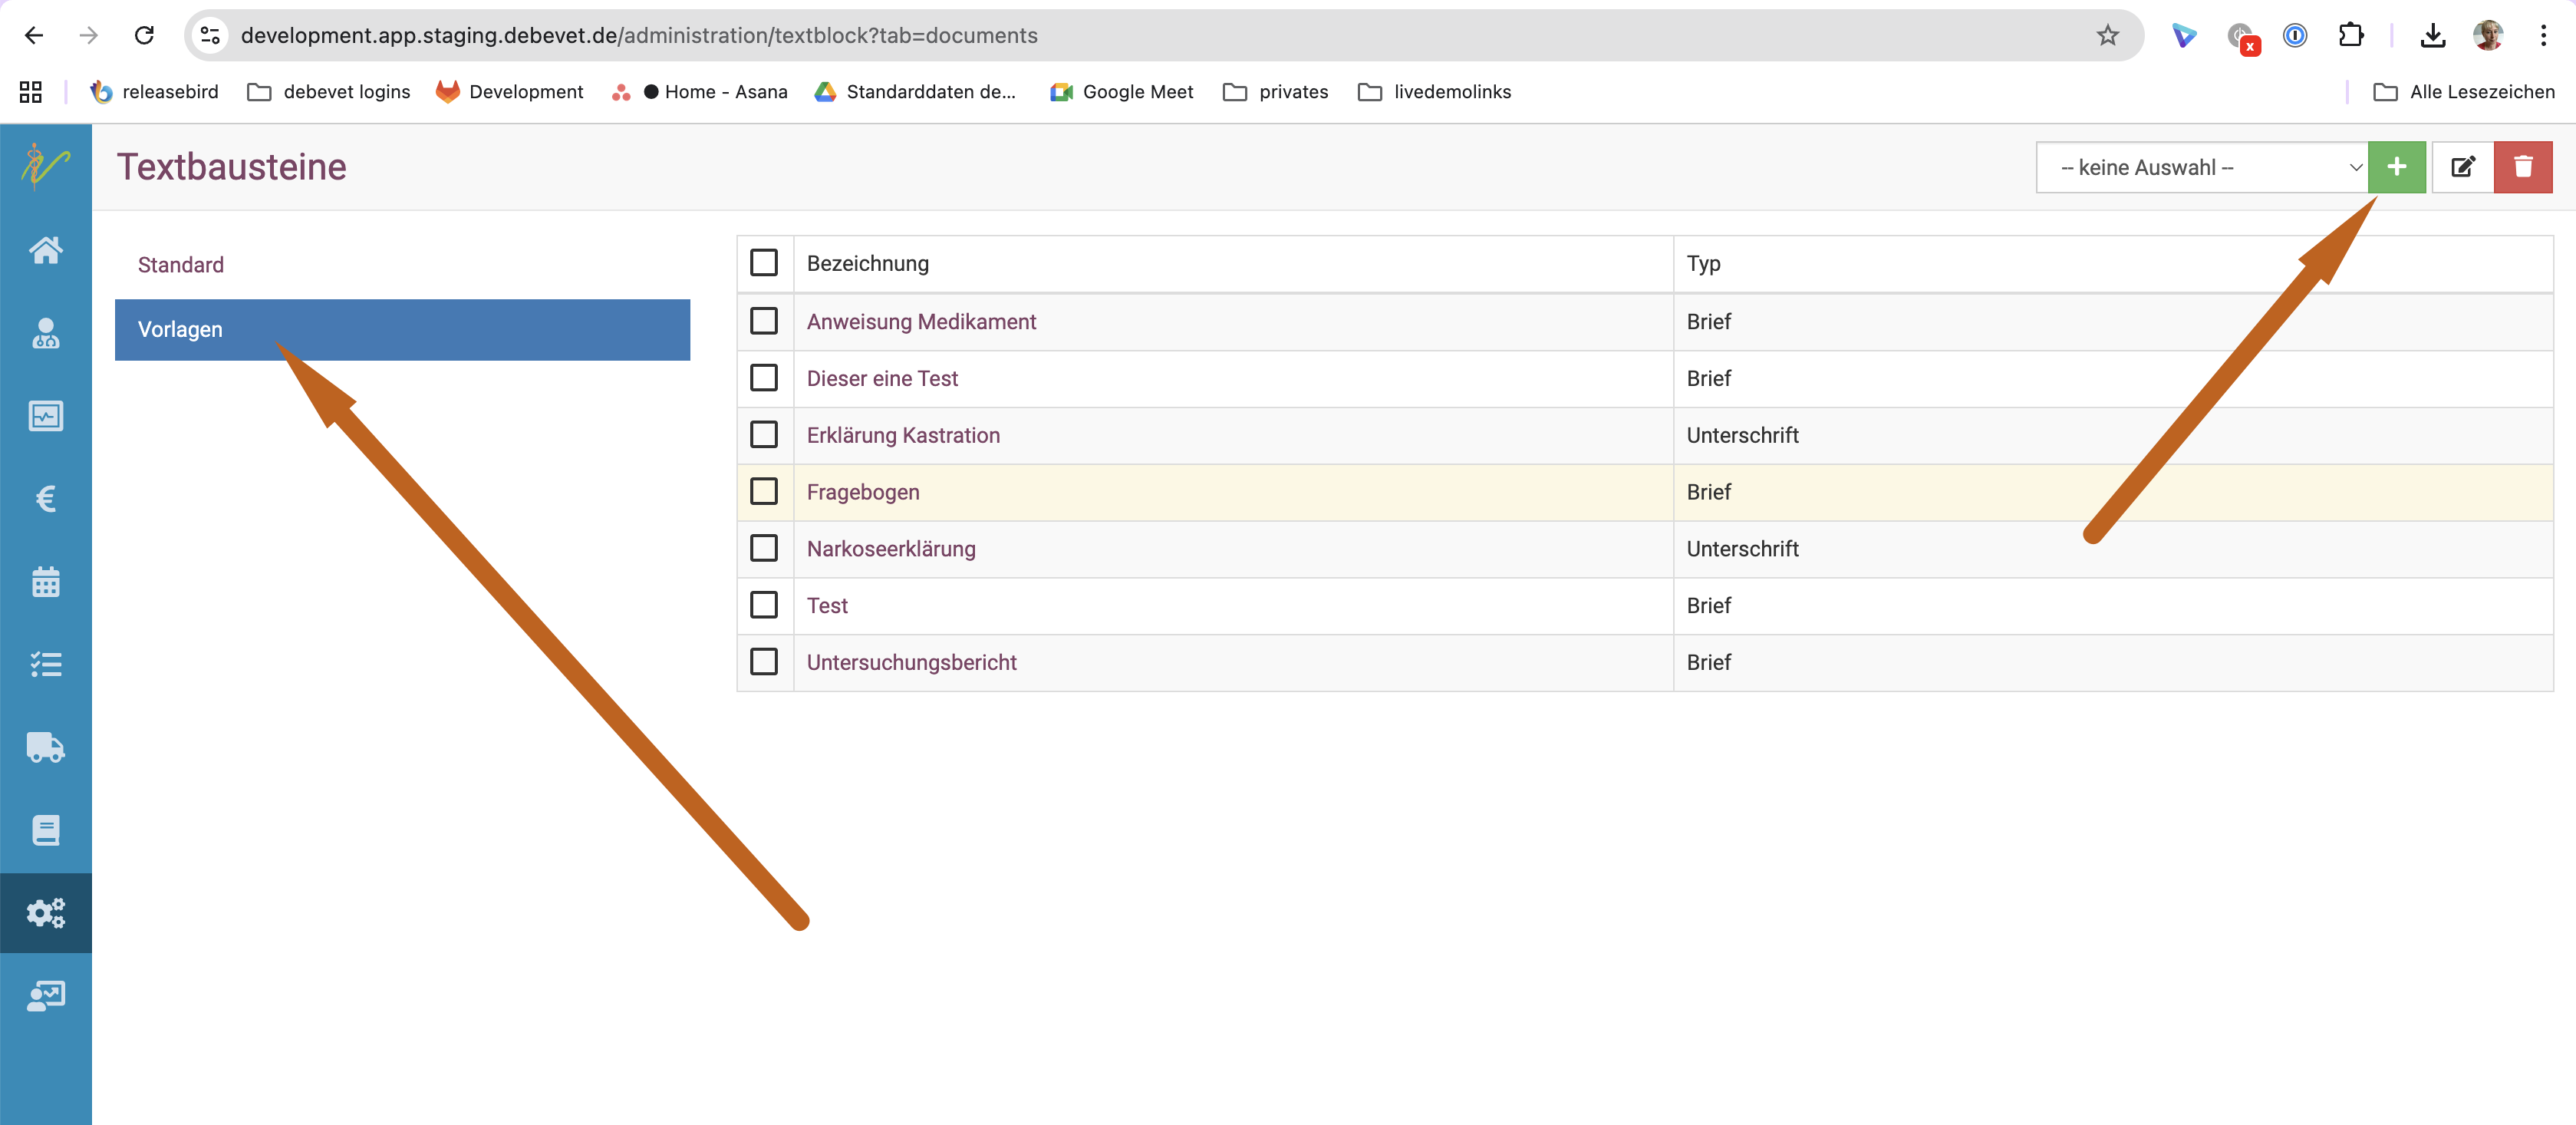Open the delivery truck sidebar icon
2576x1125 pixels.
[x=46, y=747]
